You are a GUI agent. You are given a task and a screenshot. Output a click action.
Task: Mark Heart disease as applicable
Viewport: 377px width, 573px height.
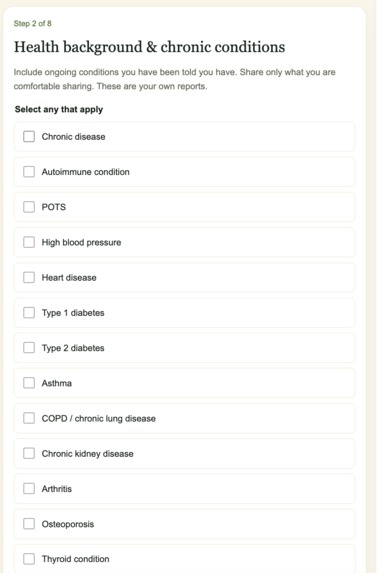pyautogui.click(x=29, y=277)
